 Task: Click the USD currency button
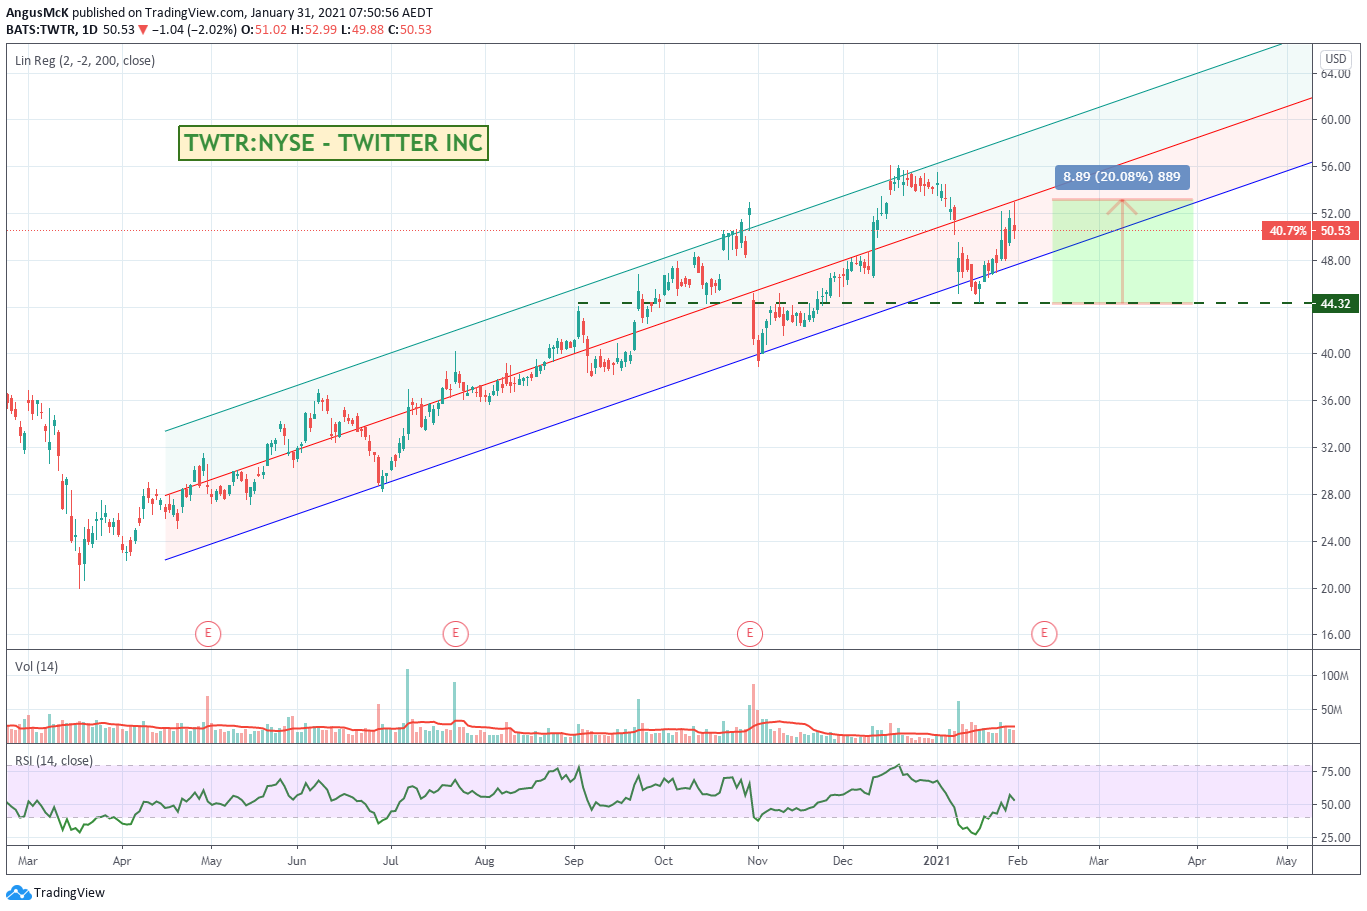1336,59
